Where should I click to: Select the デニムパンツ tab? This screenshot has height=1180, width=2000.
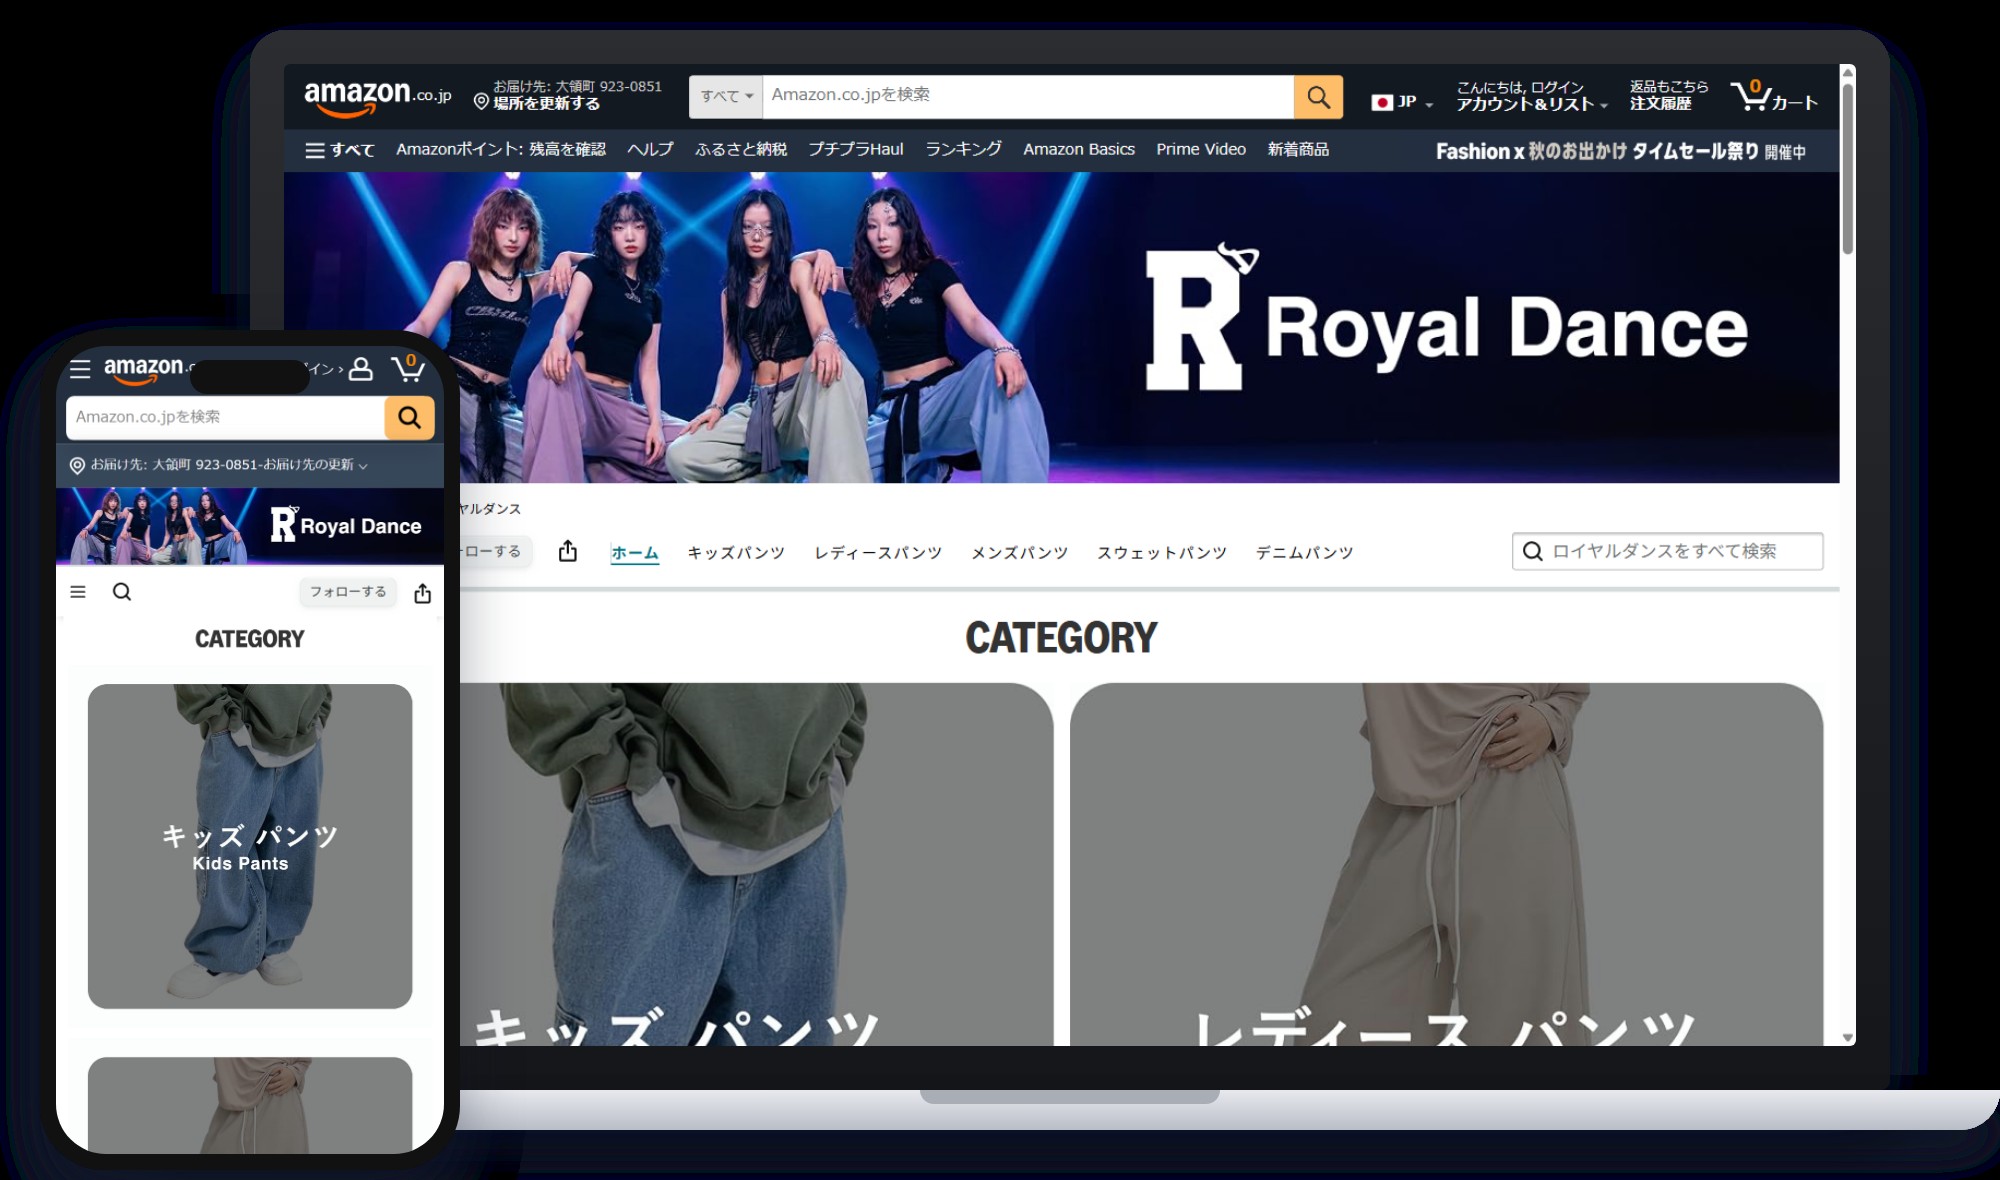(x=1305, y=552)
